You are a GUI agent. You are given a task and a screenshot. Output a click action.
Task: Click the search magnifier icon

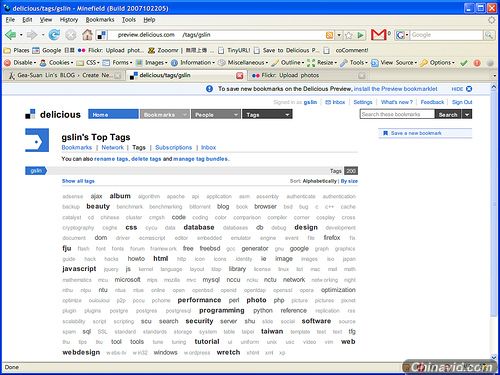[x=489, y=35]
